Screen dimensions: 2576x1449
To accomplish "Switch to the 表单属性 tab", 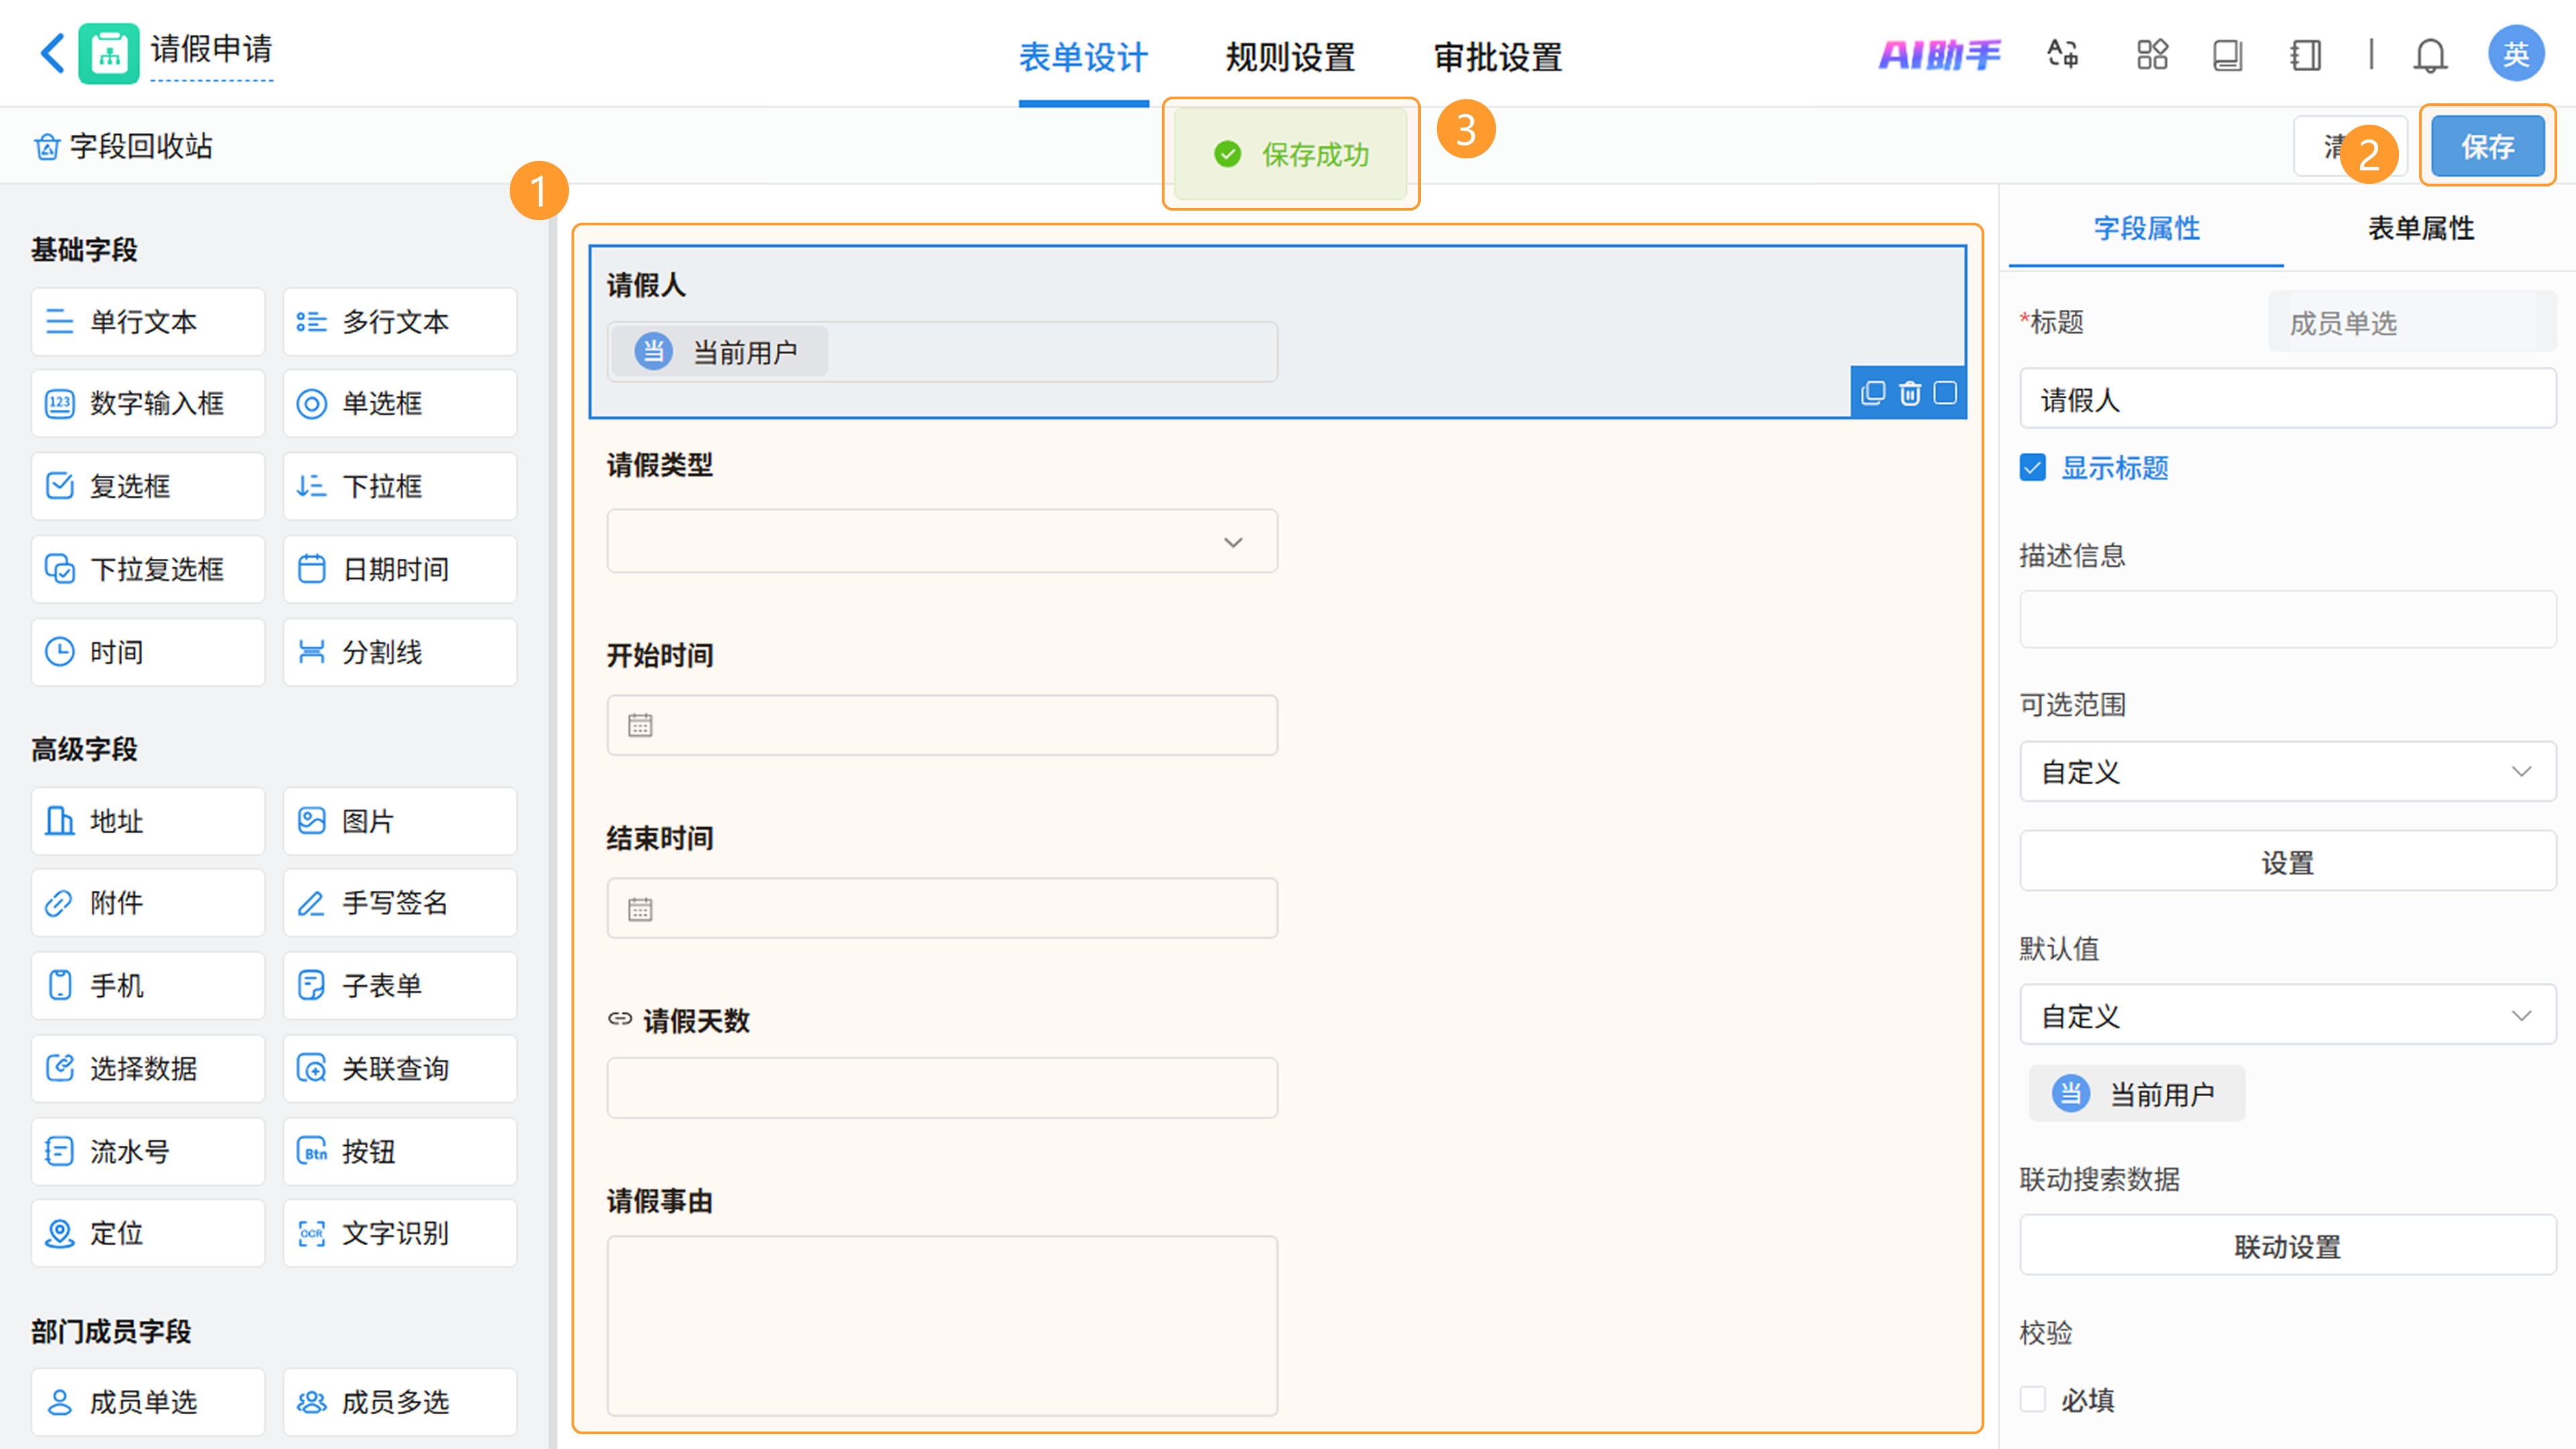I will [2421, 228].
